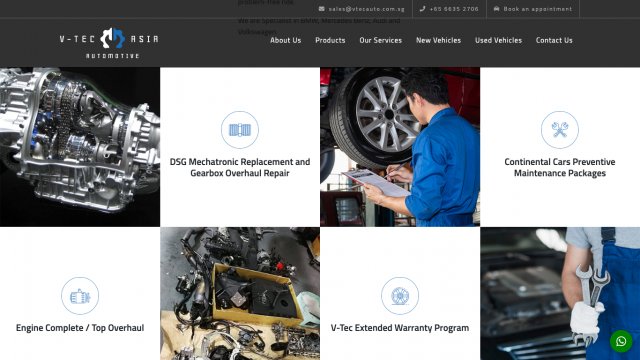Image resolution: width=640 pixels, height=360 pixels.
Task: Click Book an appointment link
Action: pos(538,9)
